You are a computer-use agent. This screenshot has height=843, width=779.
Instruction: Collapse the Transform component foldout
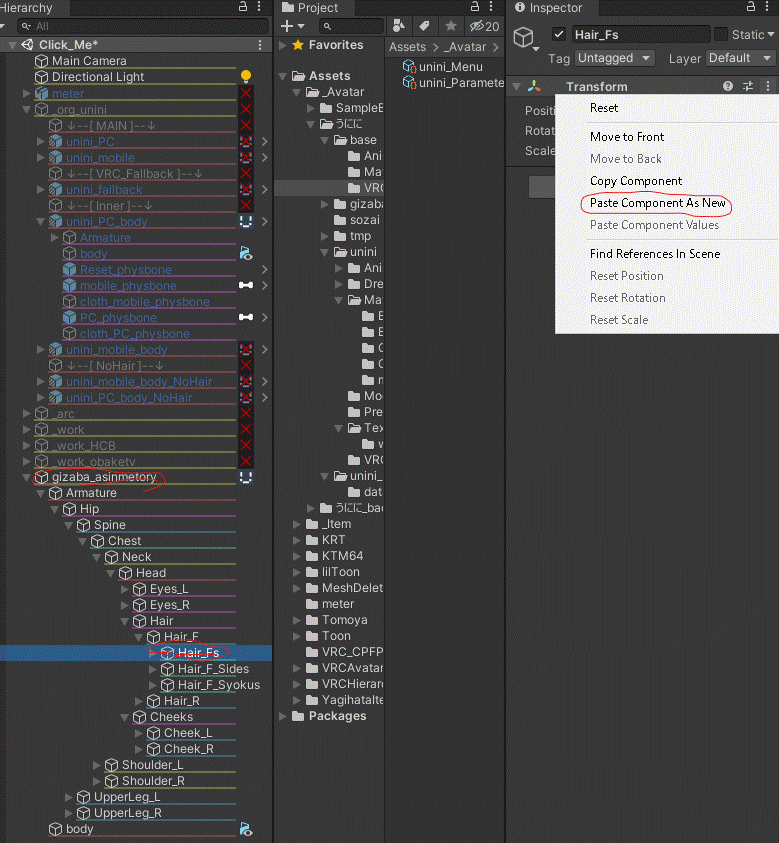click(x=517, y=86)
